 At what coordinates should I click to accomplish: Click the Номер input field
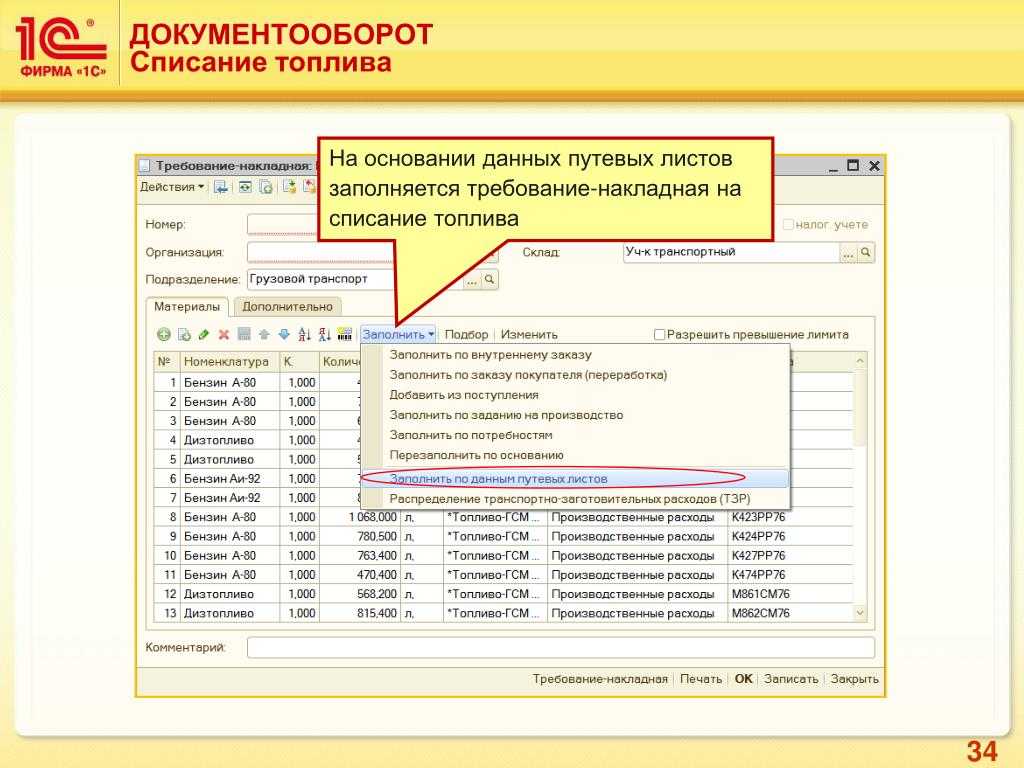(x=282, y=224)
